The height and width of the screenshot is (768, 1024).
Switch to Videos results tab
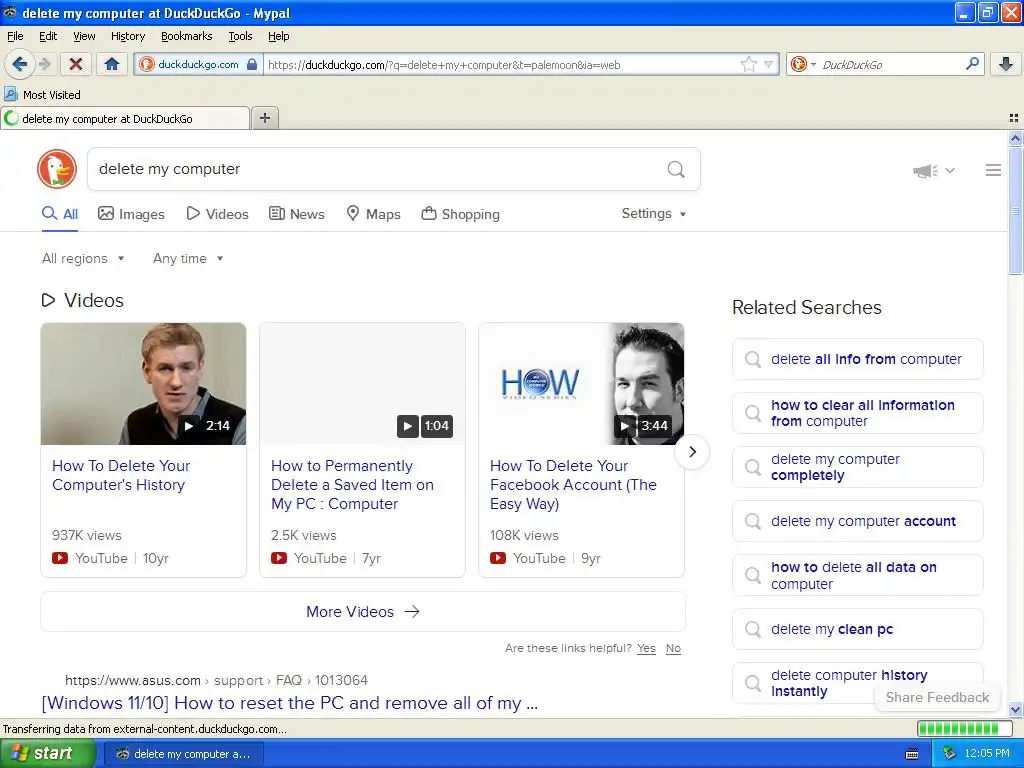[217, 214]
